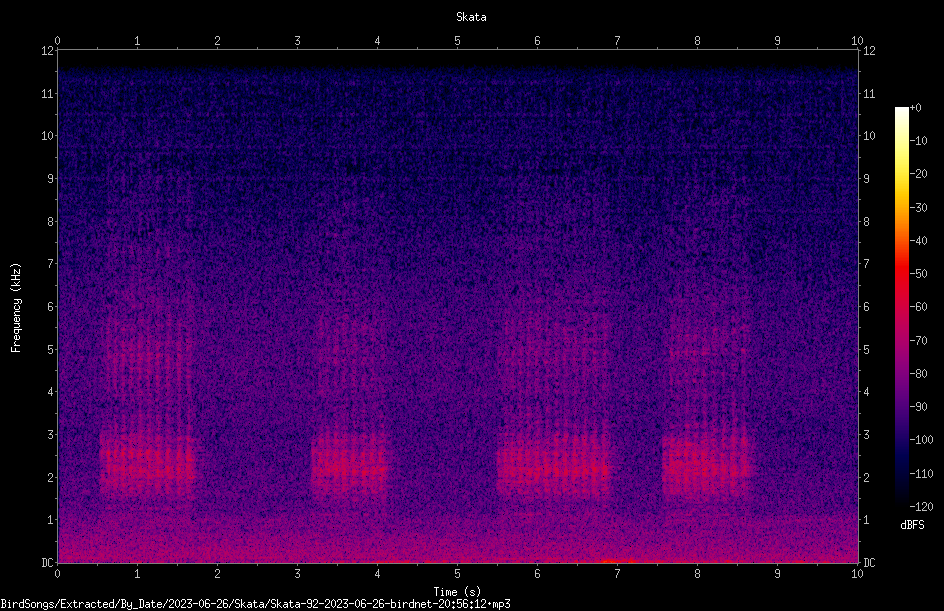Click the '11' tick on the right frequency axis
The width and height of the screenshot is (944, 611).
pos(869,93)
